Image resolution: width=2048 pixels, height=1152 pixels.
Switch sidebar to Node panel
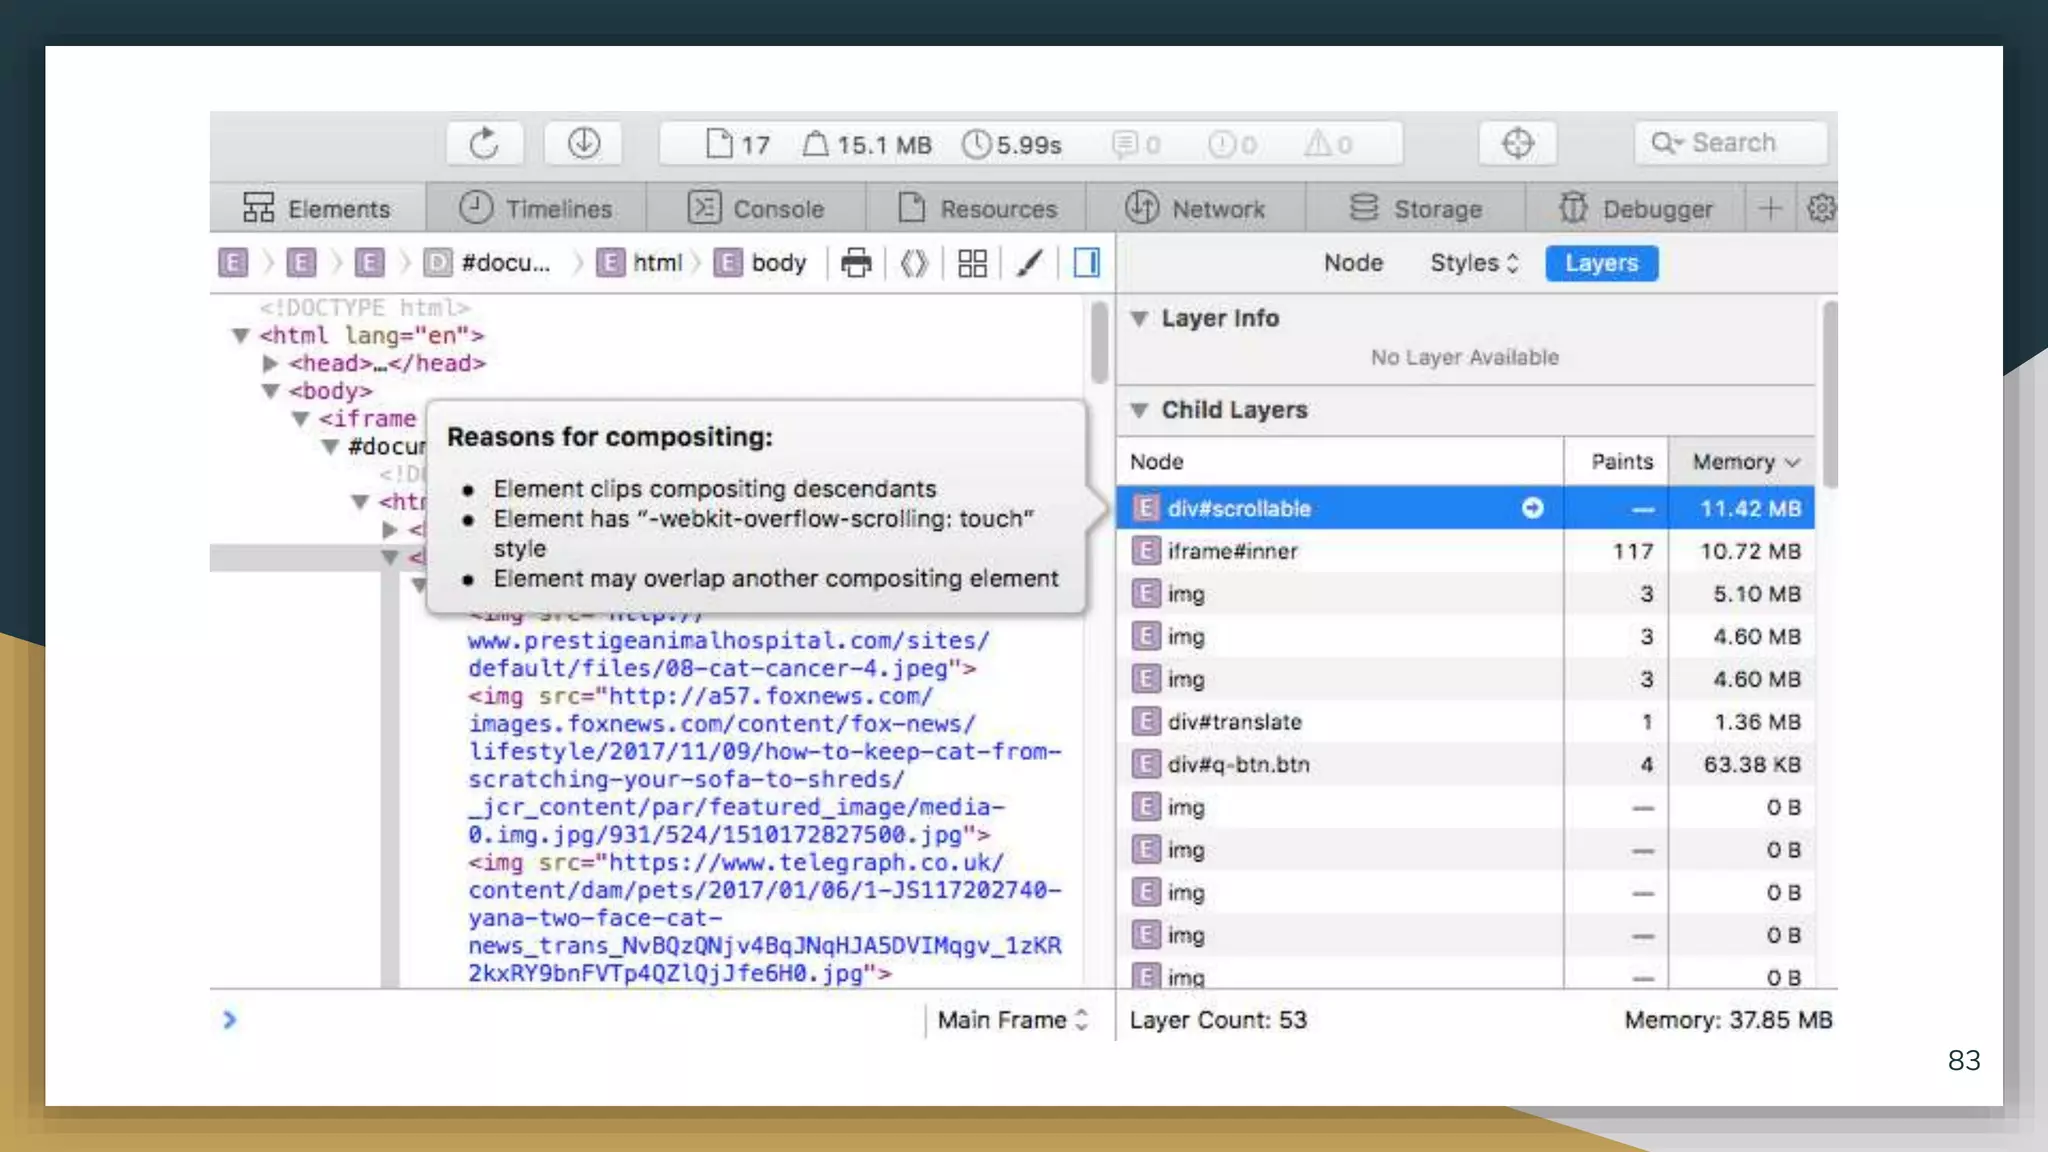pyautogui.click(x=1353, y=263)
